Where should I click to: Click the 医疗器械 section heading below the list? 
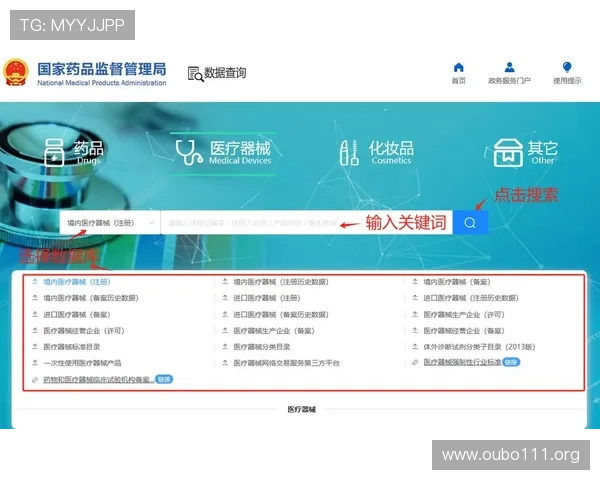[x=302, y=410]
